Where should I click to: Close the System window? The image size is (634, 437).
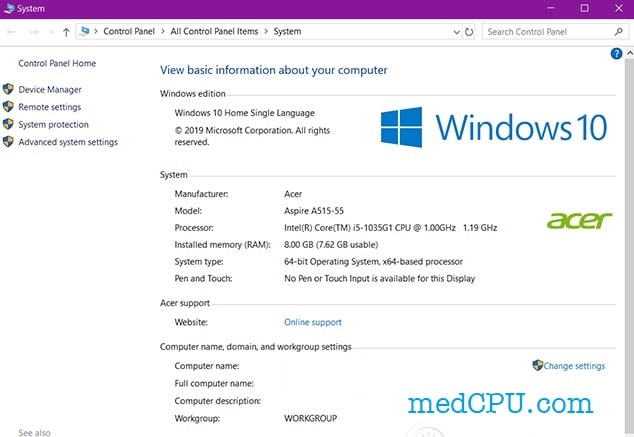619,8
